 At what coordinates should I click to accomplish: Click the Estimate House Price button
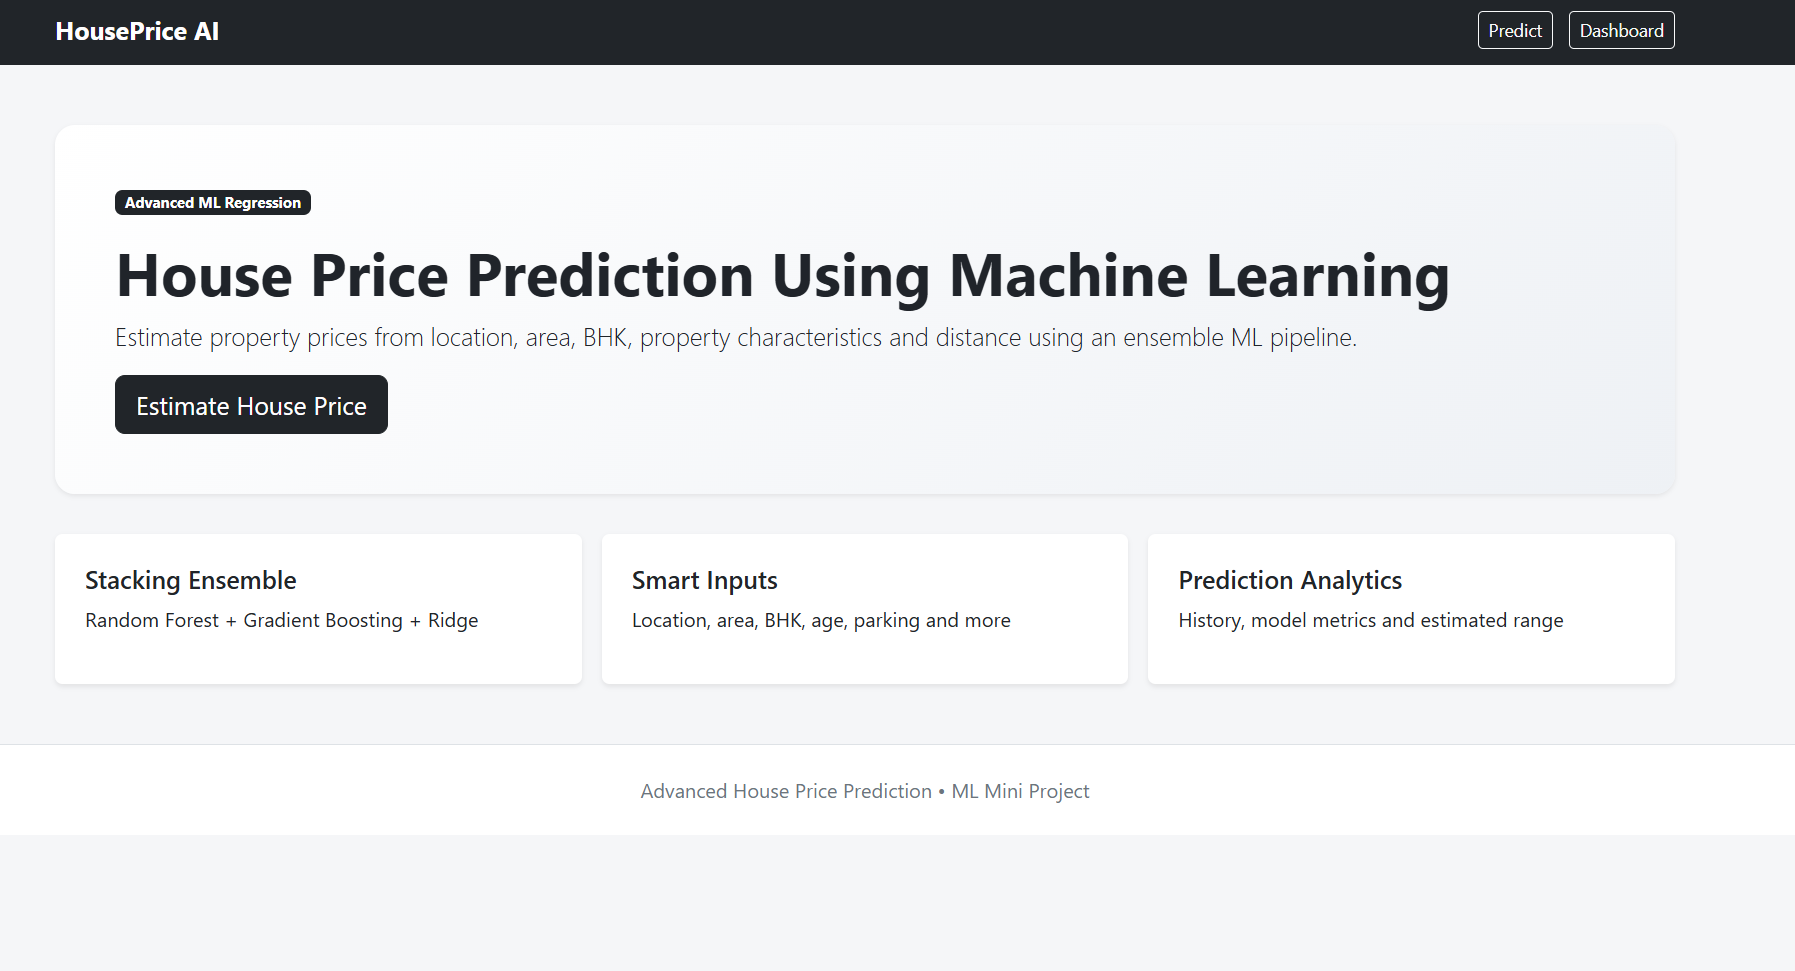coord(251,405)
